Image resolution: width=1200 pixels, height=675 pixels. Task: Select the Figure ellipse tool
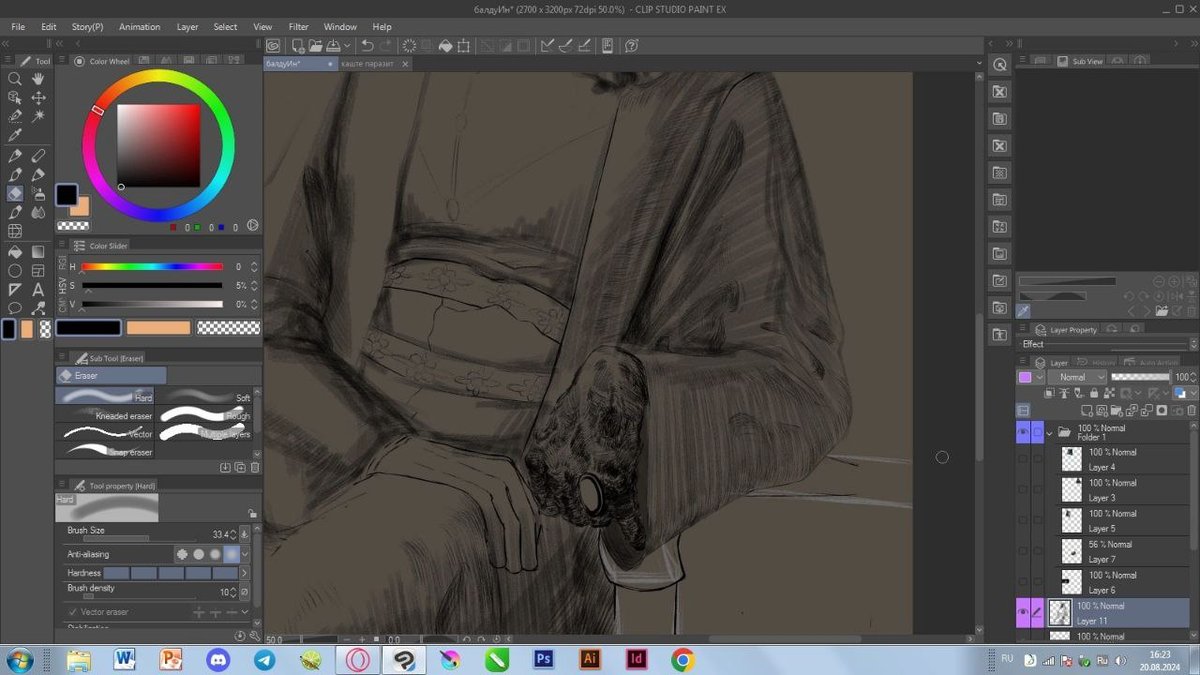15,270
